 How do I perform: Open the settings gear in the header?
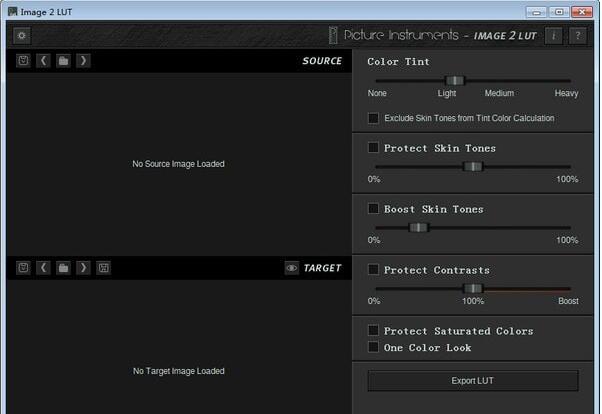point(22,36)
